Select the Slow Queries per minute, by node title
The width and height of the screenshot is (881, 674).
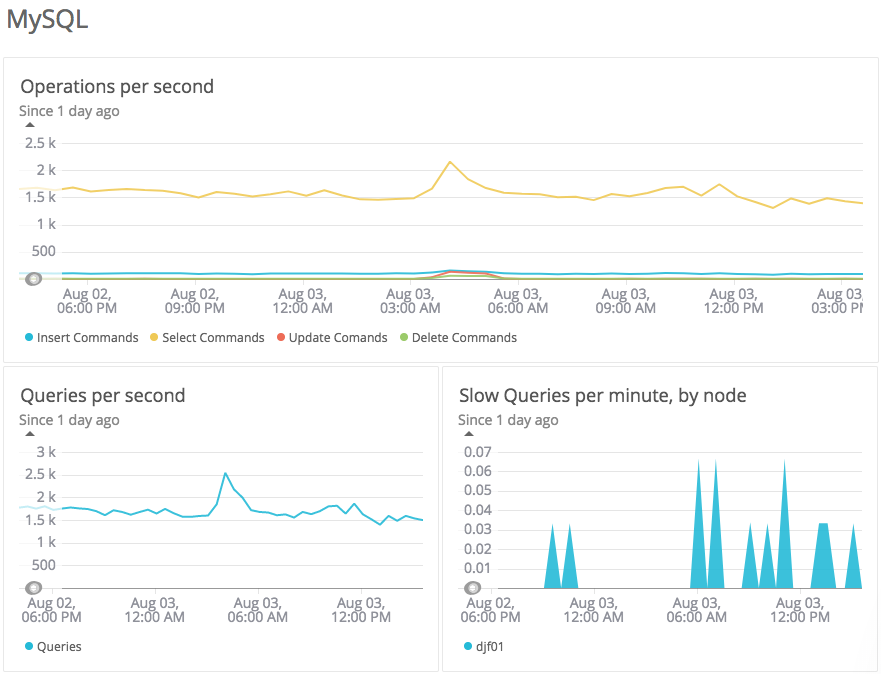click(603, 395)
